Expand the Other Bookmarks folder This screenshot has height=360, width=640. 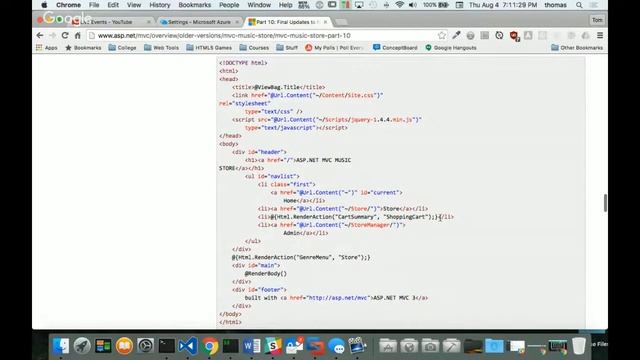coord(577,48)
